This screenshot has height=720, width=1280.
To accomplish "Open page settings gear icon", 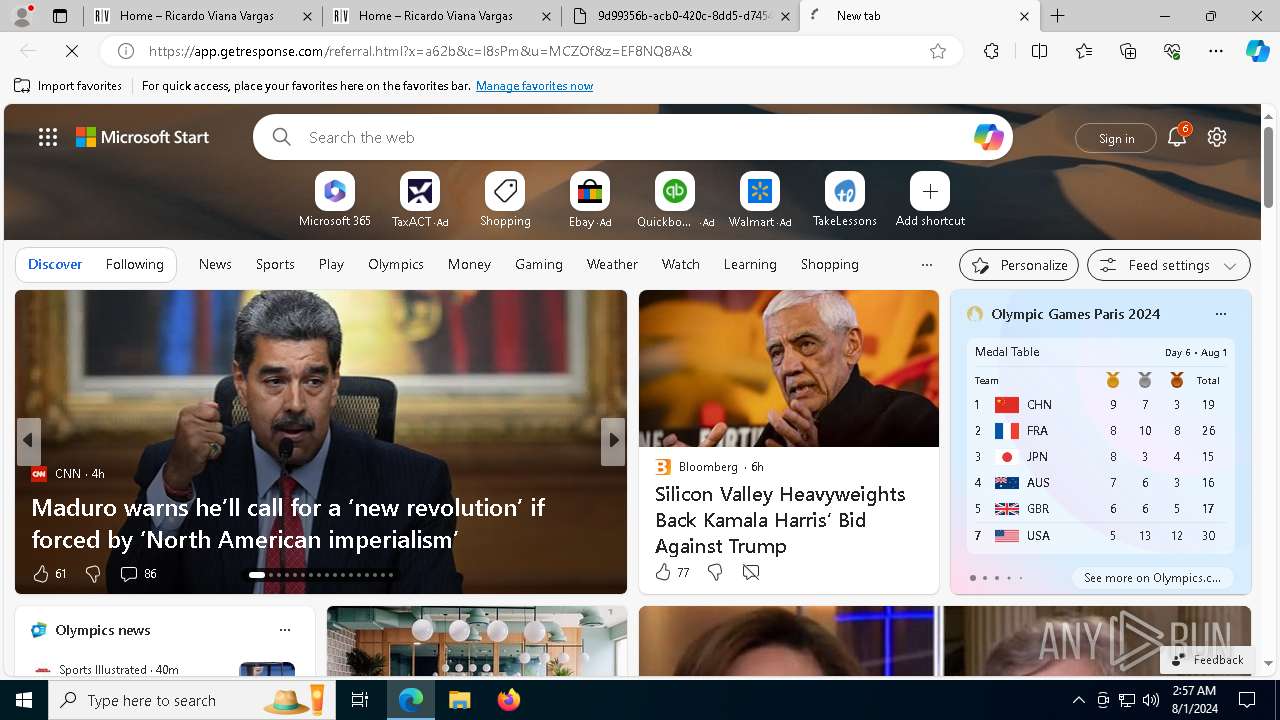I will pyautogui.click(x=1217, y=137).
